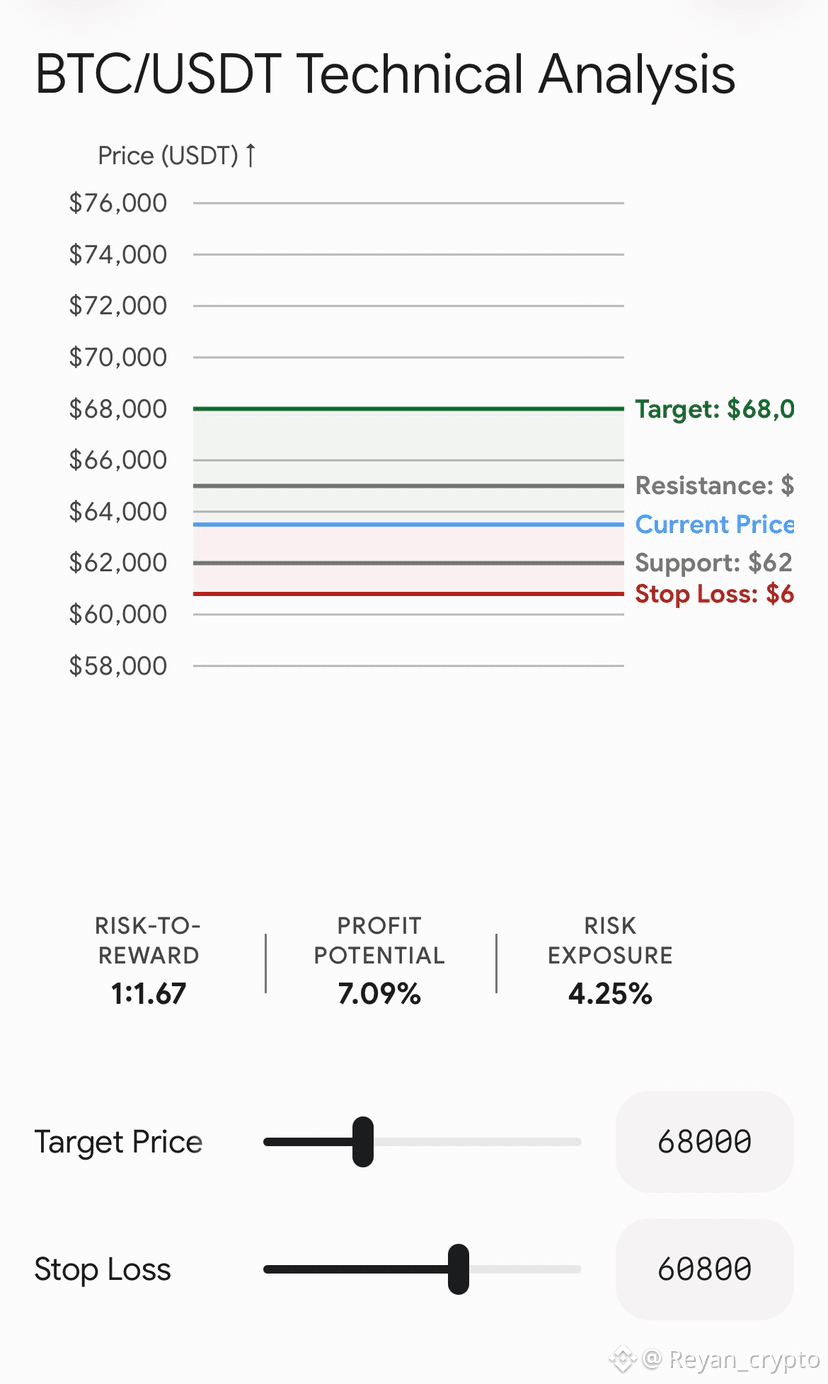The width and height of the screenshot is (828, 1384).
Task: Click the Support line label
Action: [x=714, y=563]
